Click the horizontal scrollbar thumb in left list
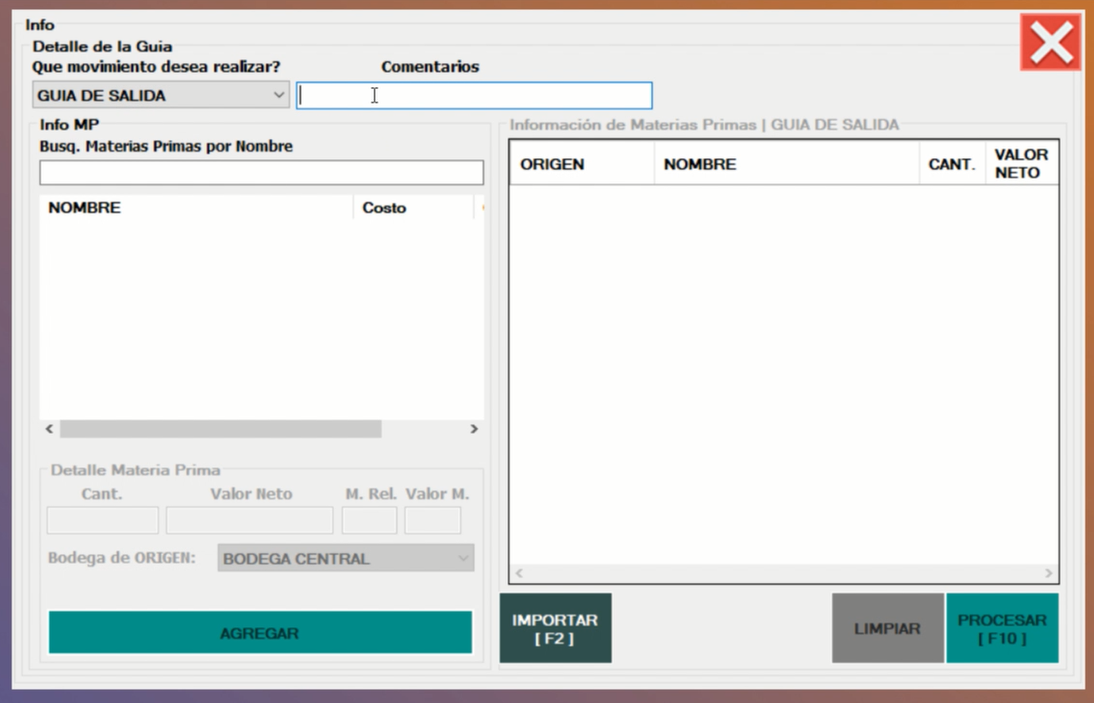Viewport: 1094px width, 703px height. [220, 429]
